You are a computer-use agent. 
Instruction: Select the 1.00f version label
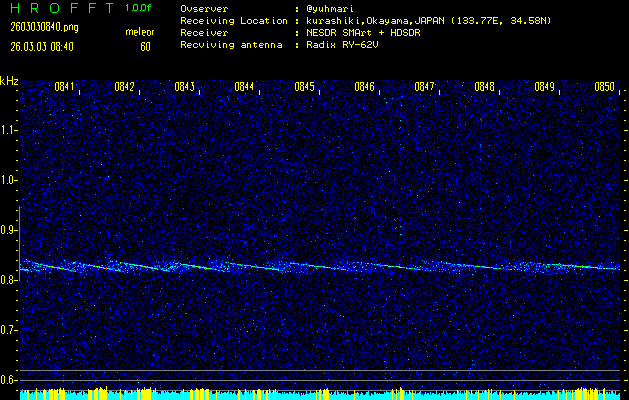click(139, 8)
